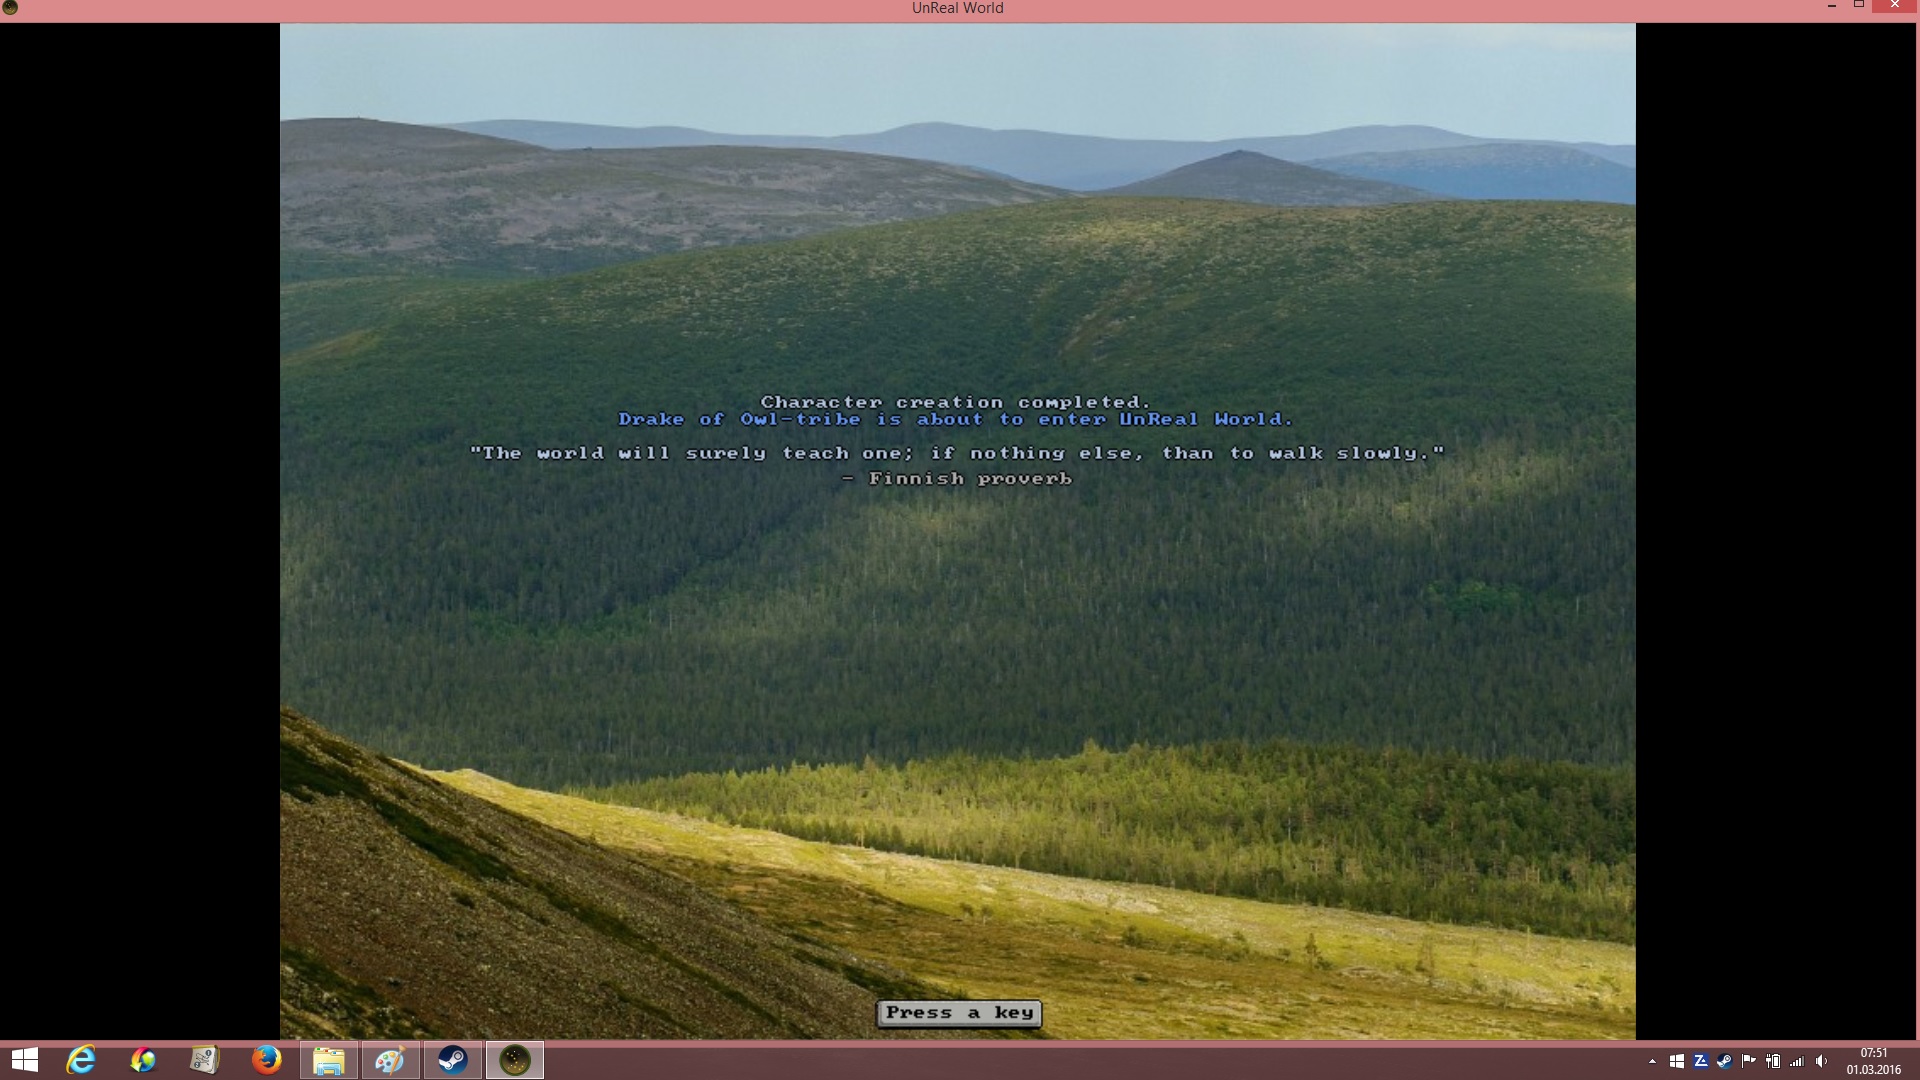Open ZoneAlarm from the system tray

pyautogui.click(x=1700, y=1061)
